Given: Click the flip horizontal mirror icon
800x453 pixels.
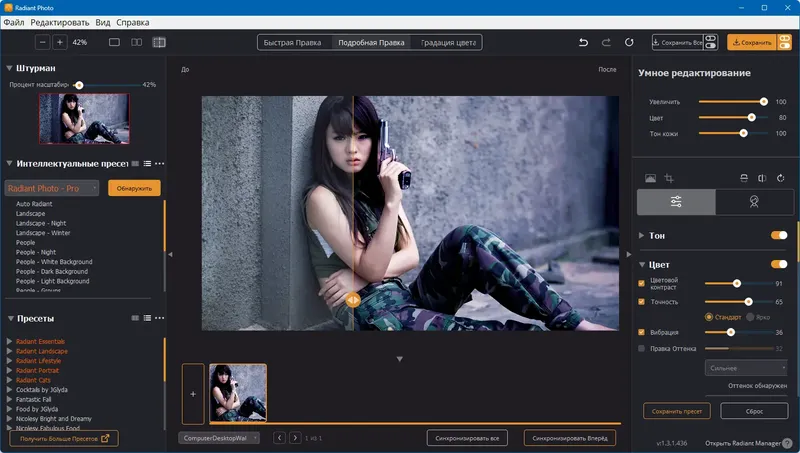Looking at the screenshot, I should 762,178.
